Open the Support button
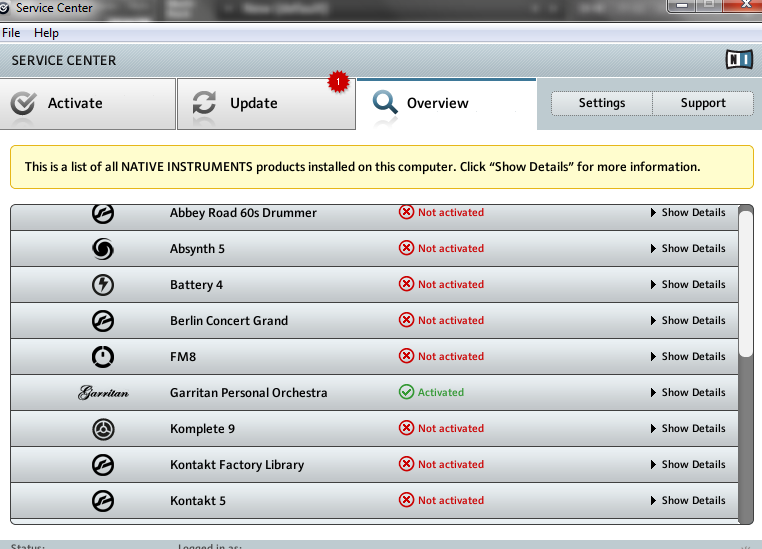This screenshot has width=762, height=549. click(703, 103)
